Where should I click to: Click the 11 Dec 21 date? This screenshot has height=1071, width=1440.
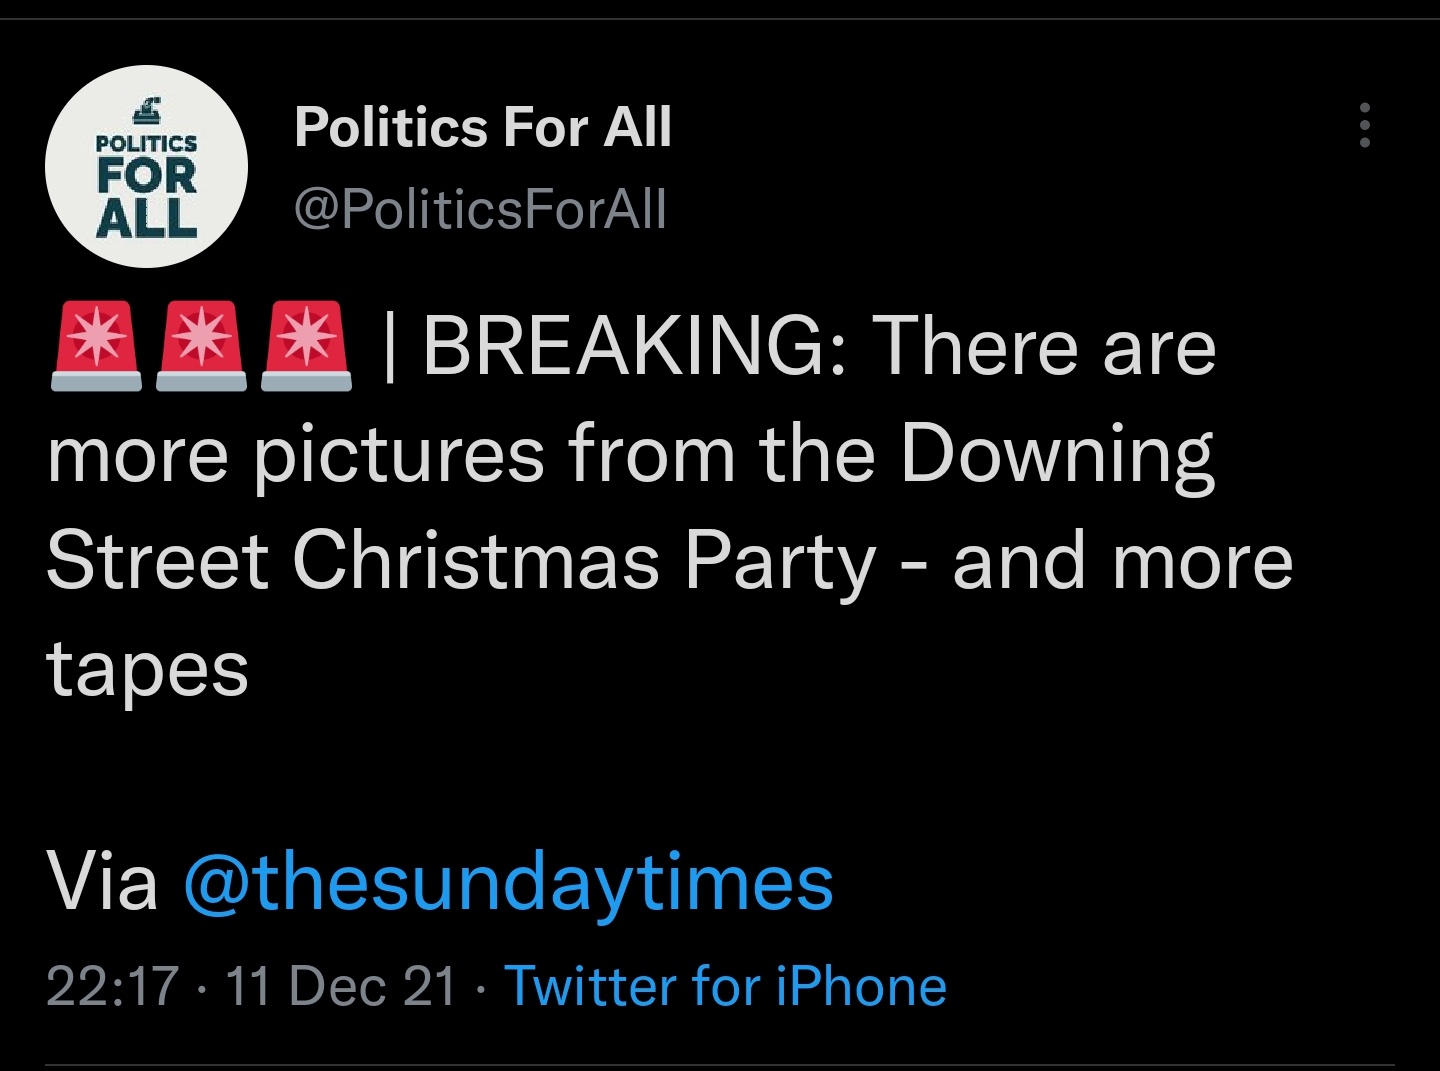(x=340, y=986)
